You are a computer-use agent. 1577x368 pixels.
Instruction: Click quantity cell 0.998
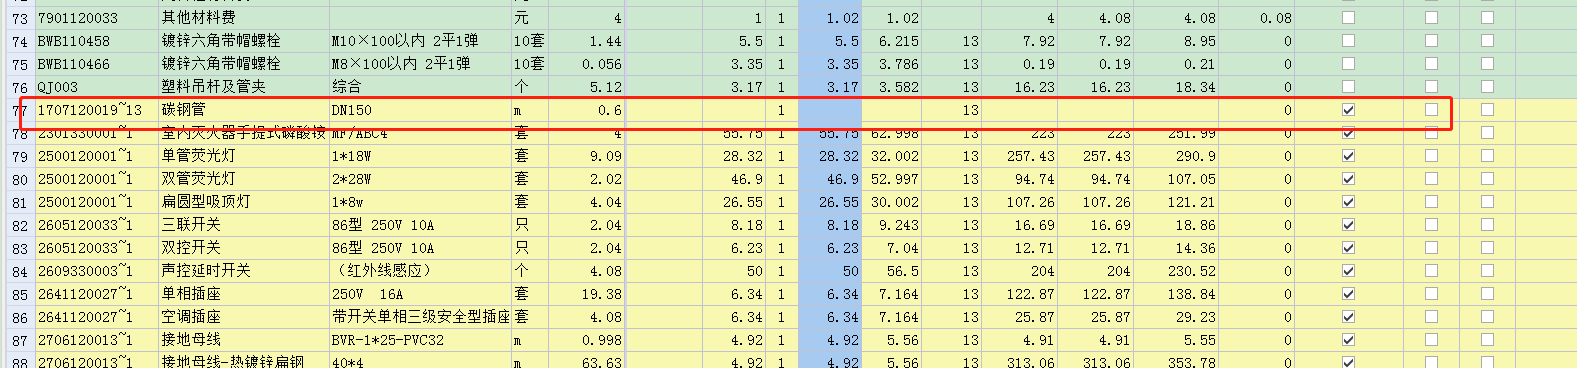(586, 340)
